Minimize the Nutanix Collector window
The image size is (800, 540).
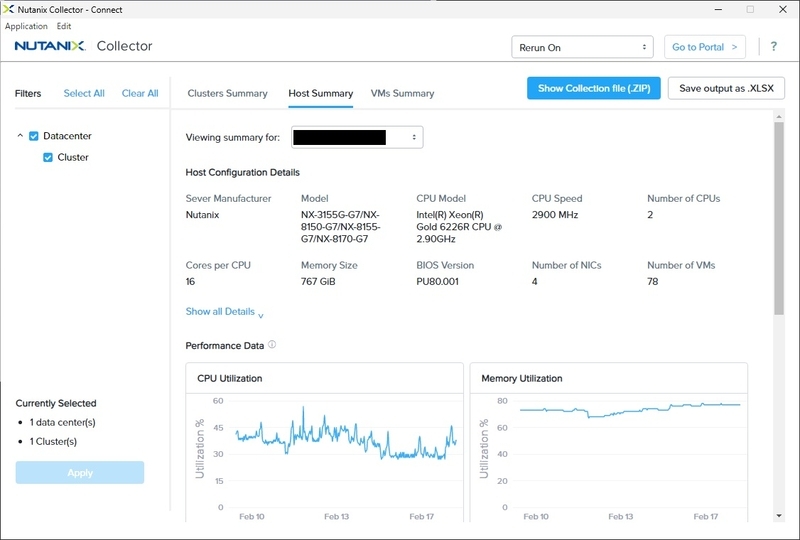tap(718, 9)
